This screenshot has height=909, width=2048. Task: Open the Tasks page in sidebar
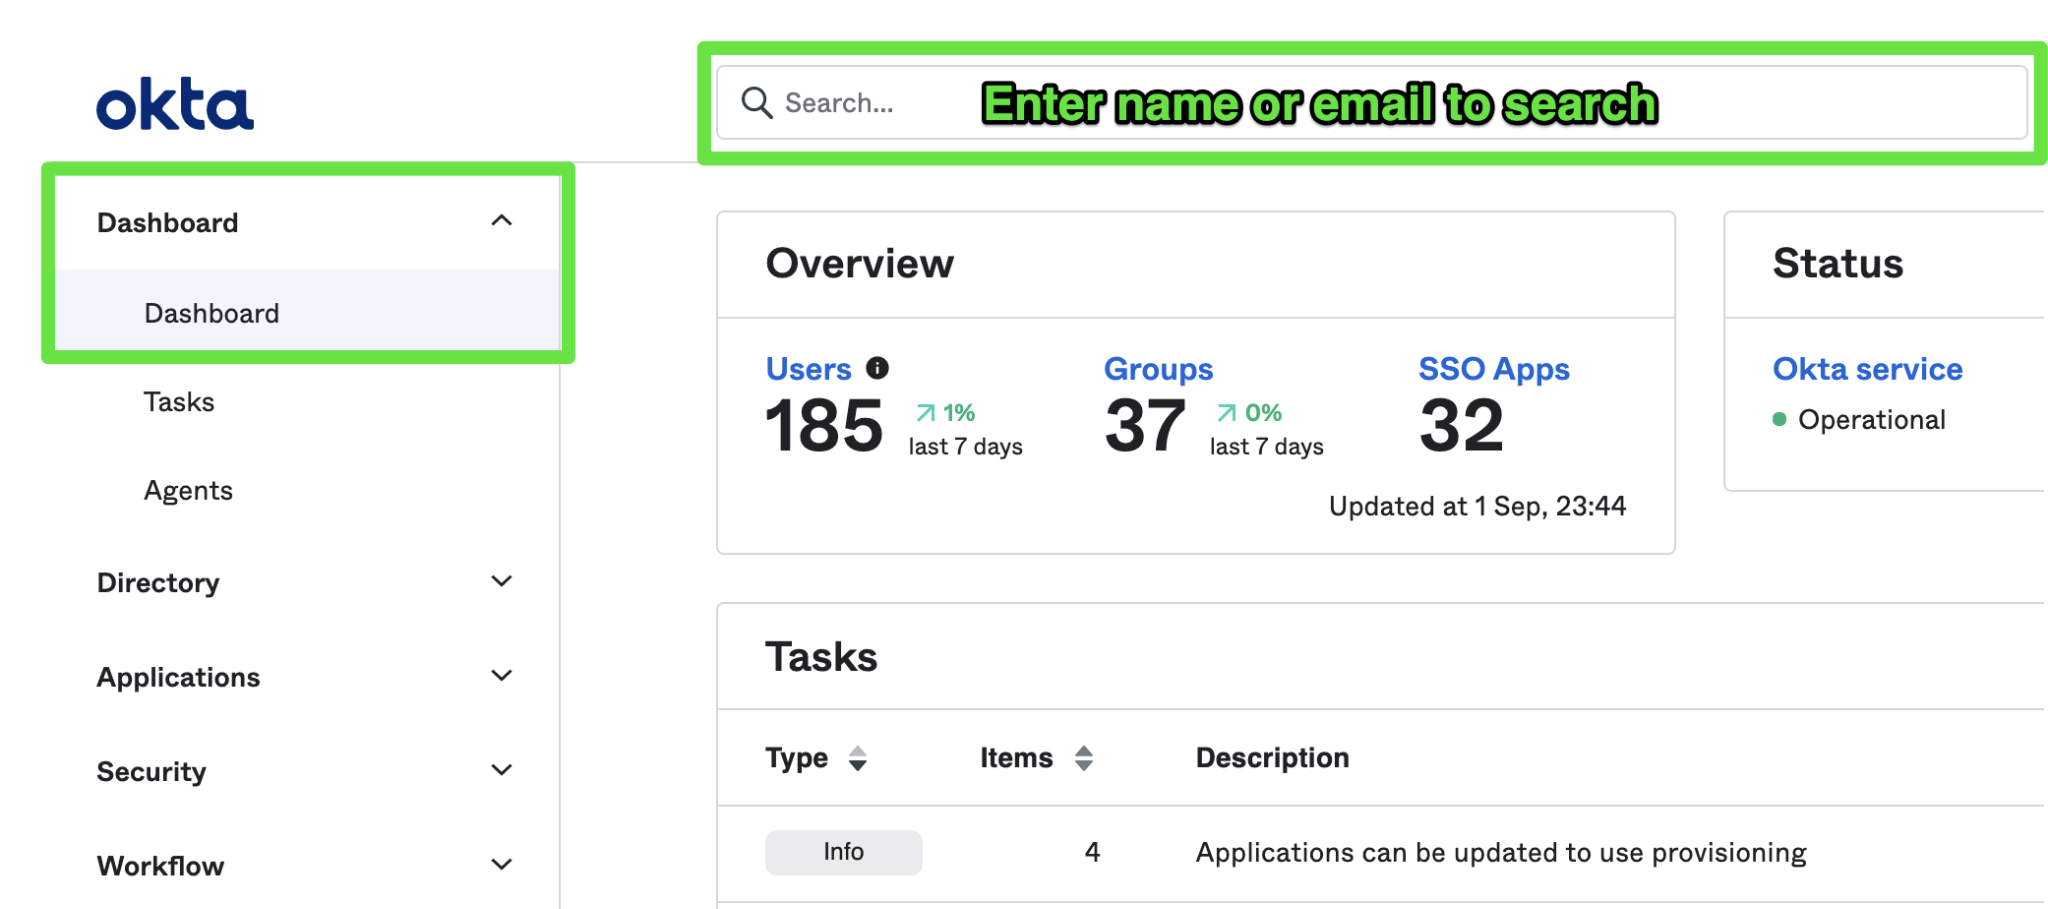point(179,402)
